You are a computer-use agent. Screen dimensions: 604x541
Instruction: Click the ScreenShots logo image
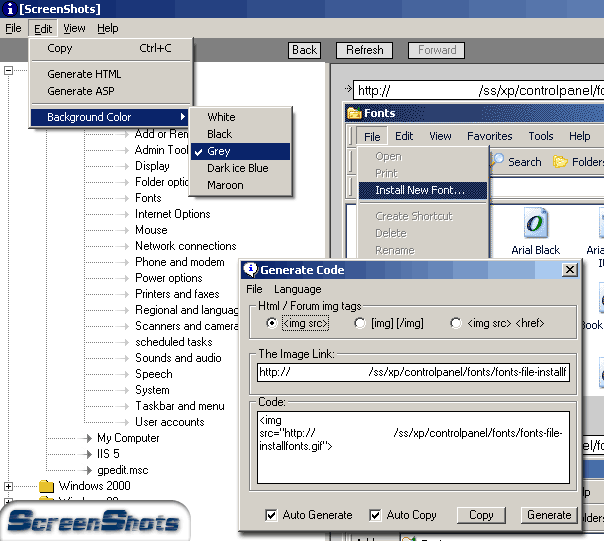point(95,521)
